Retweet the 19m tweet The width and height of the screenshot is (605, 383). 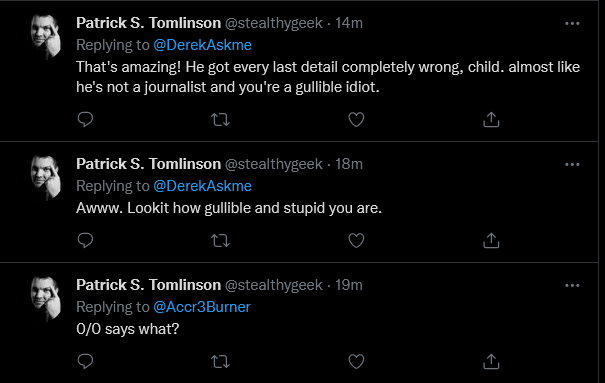pyautogui.click(x=221, y=362)
